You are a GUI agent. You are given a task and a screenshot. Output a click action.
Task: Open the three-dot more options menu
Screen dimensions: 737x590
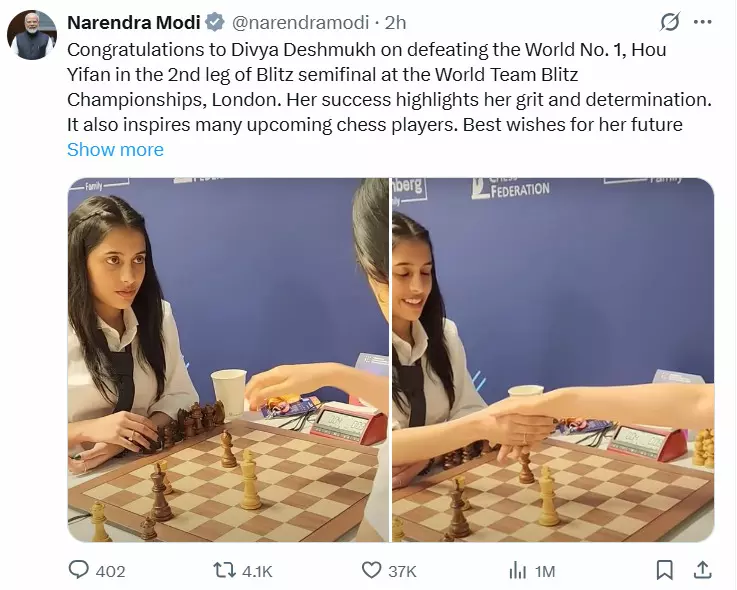703,22
